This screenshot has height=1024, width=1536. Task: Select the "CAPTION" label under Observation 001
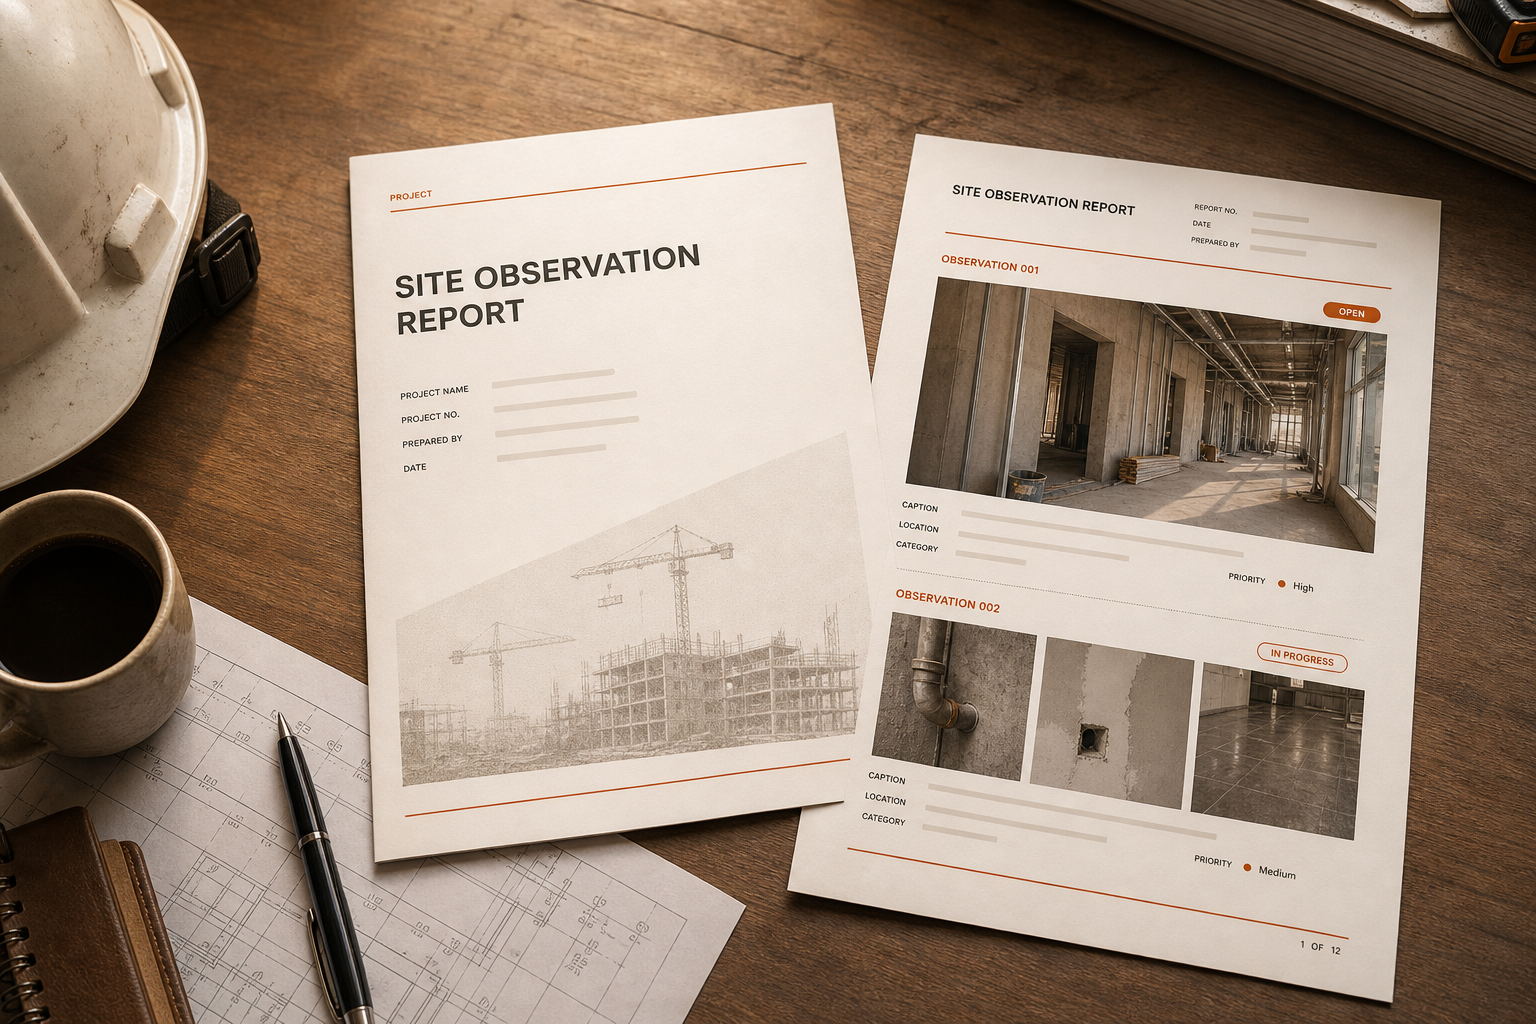click(x=920, y=507)
